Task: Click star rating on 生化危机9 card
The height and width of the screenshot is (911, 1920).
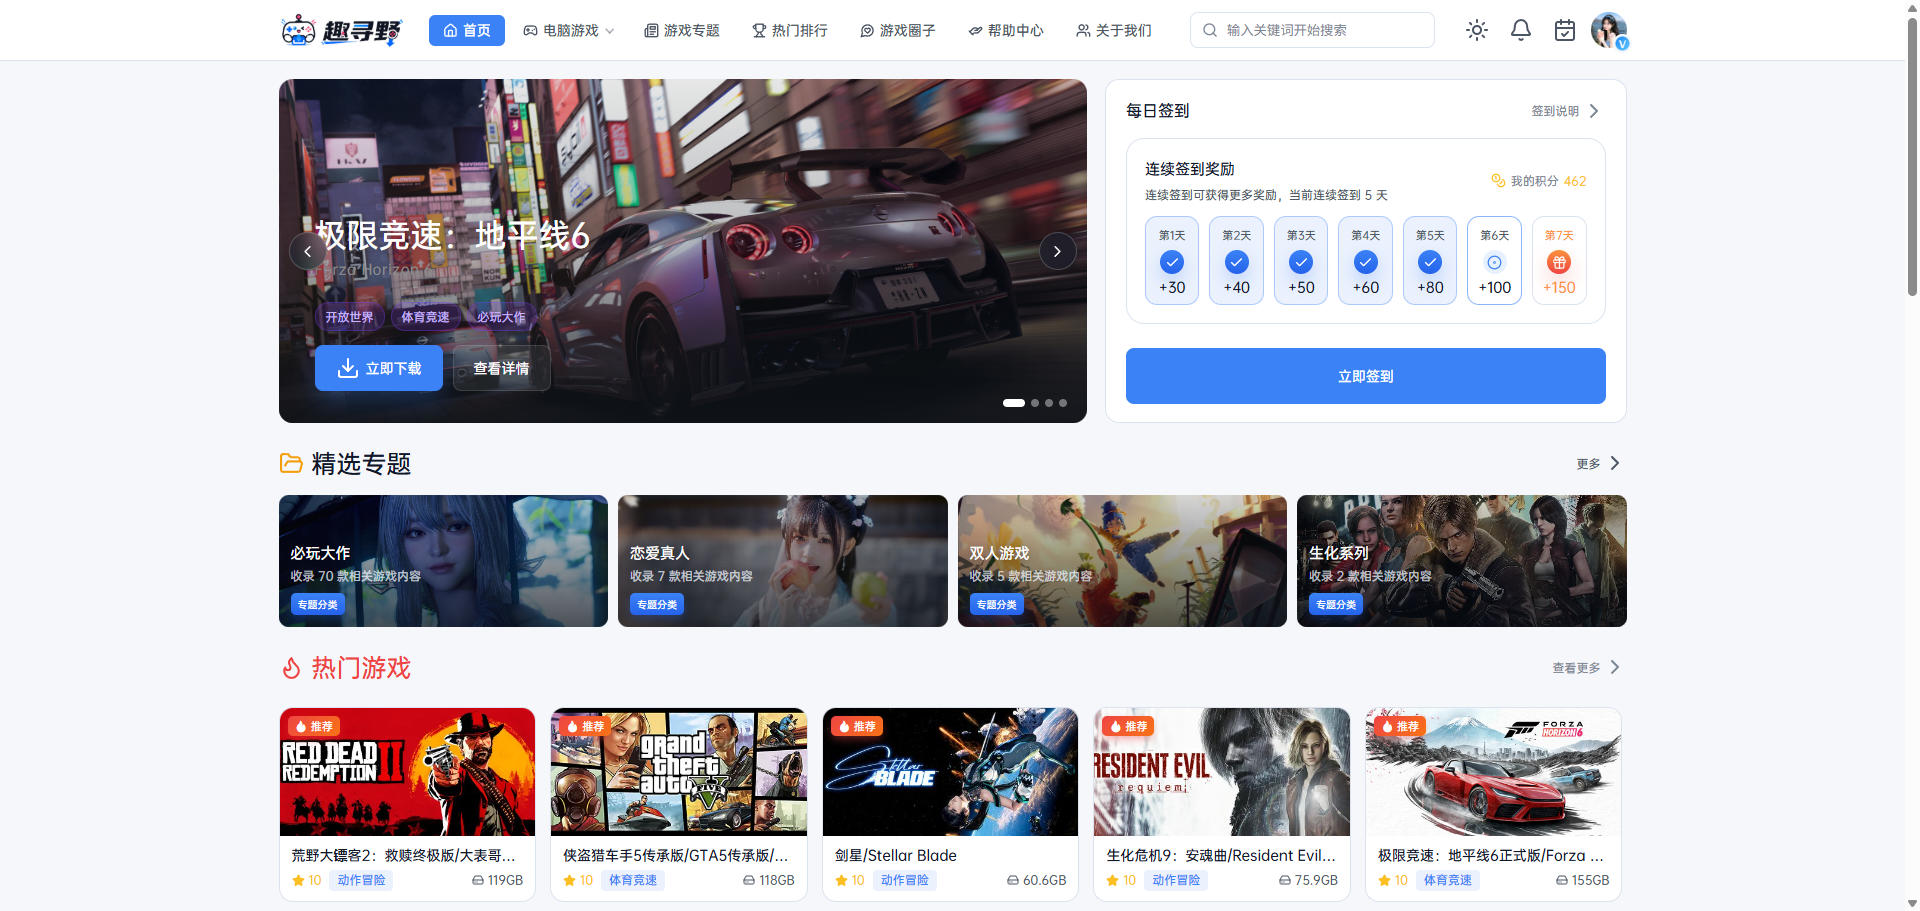Action: pos(1121,880)
